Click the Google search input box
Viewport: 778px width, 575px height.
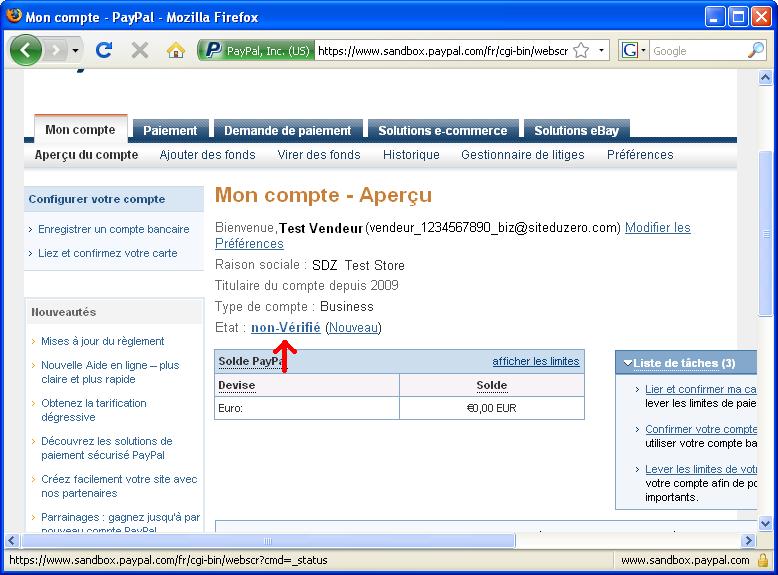tap(698, 51)
